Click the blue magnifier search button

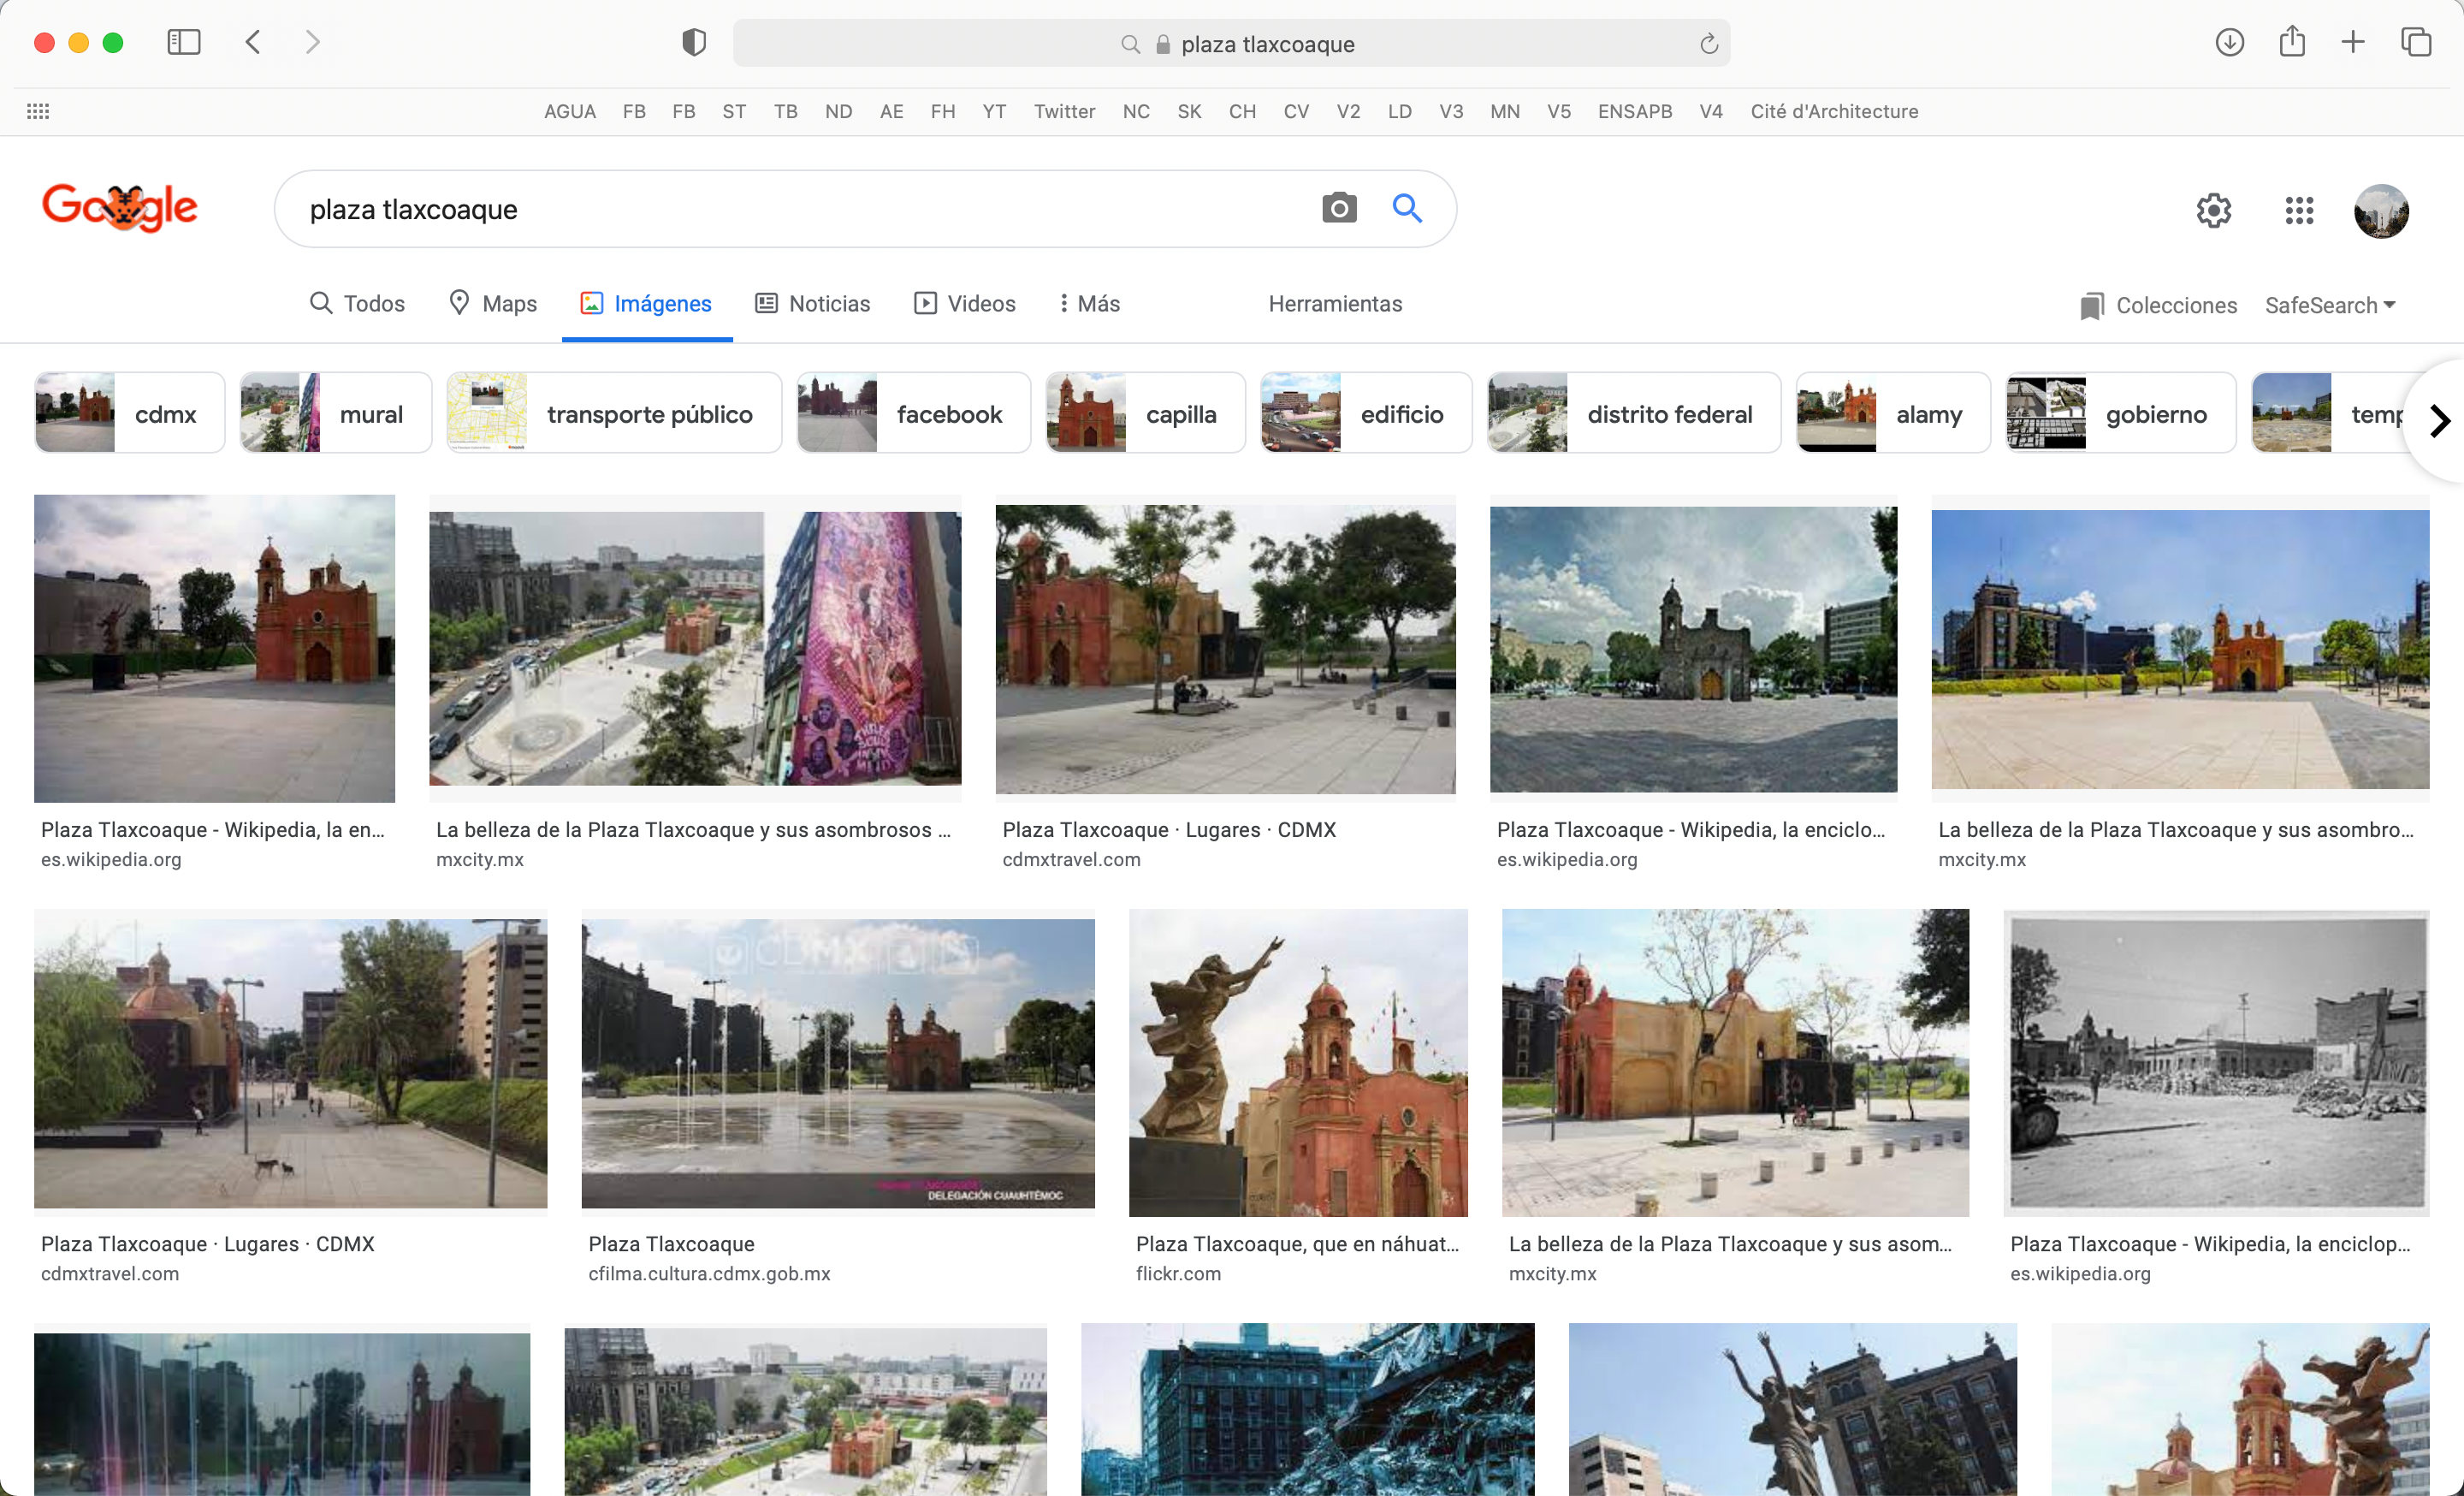(1407, 208)
